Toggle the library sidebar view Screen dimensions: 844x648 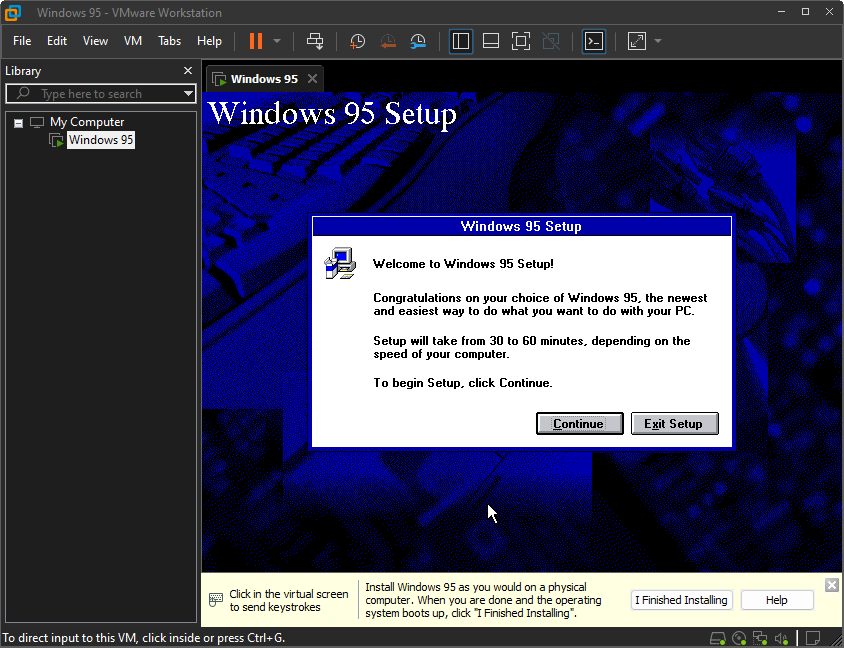click(461, 41)
